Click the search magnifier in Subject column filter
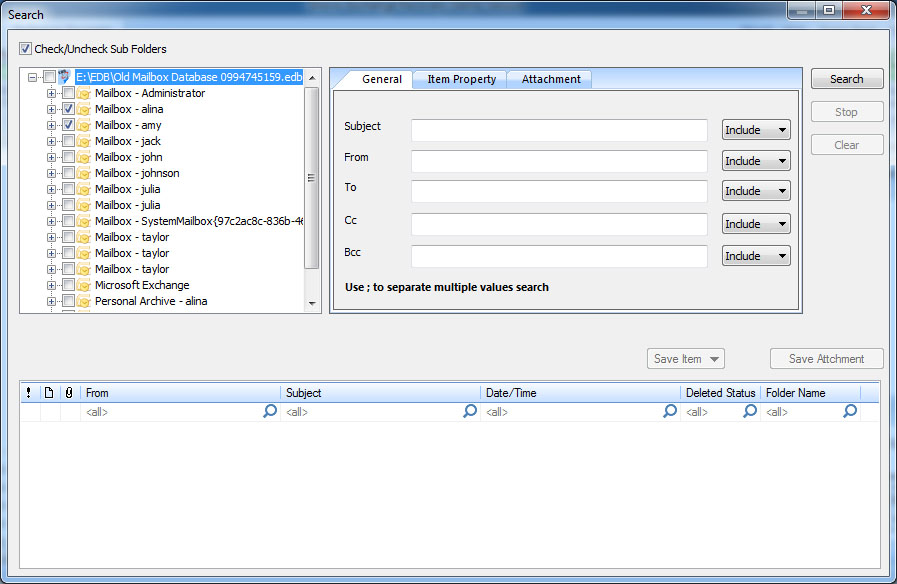This screenshot has height=584, width=897. point(470,411)
